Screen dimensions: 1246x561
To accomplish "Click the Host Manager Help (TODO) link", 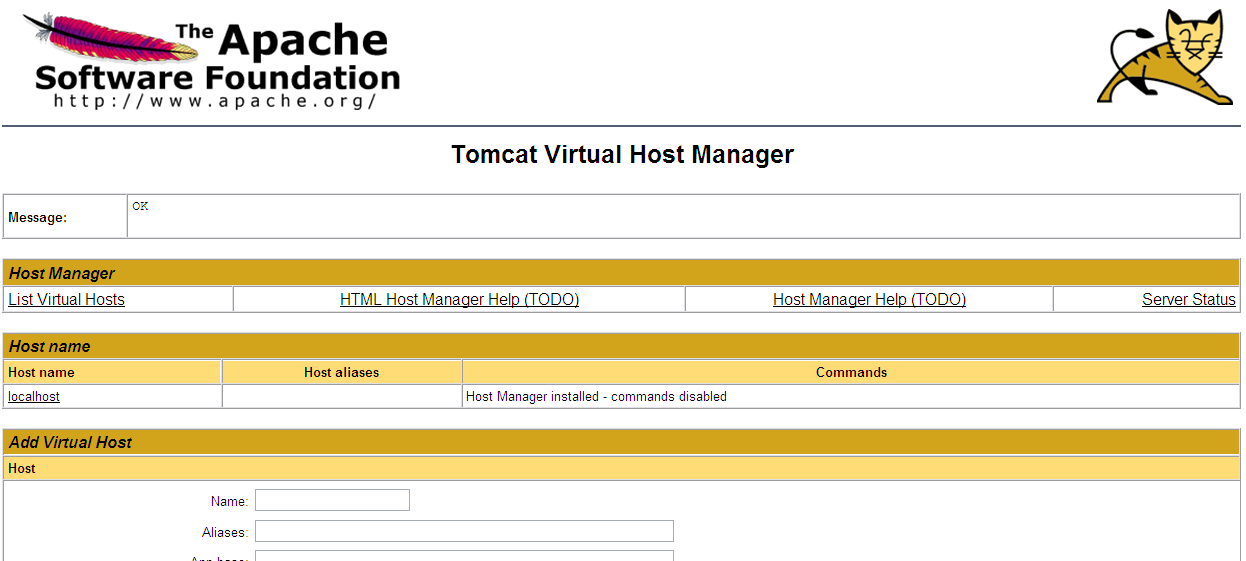I will point(869,299).
